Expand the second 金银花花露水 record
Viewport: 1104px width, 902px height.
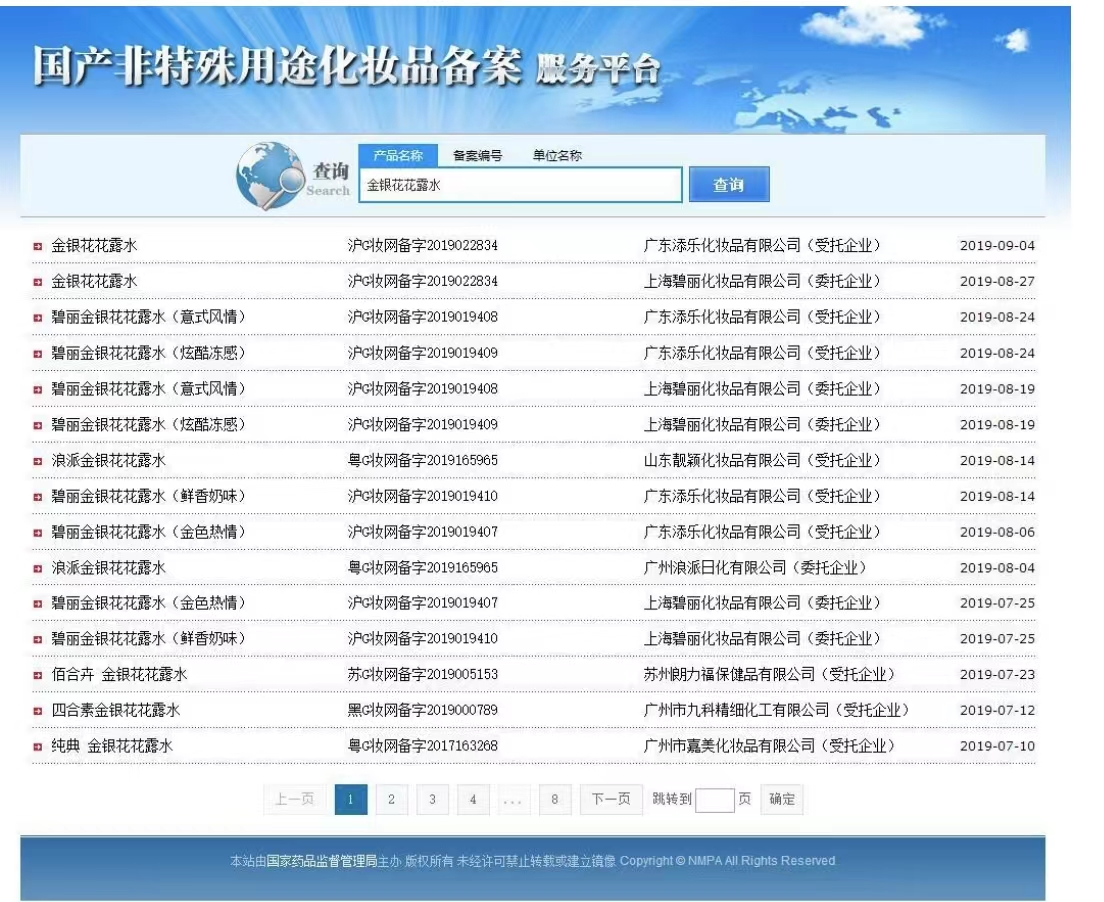pos(38,281)
